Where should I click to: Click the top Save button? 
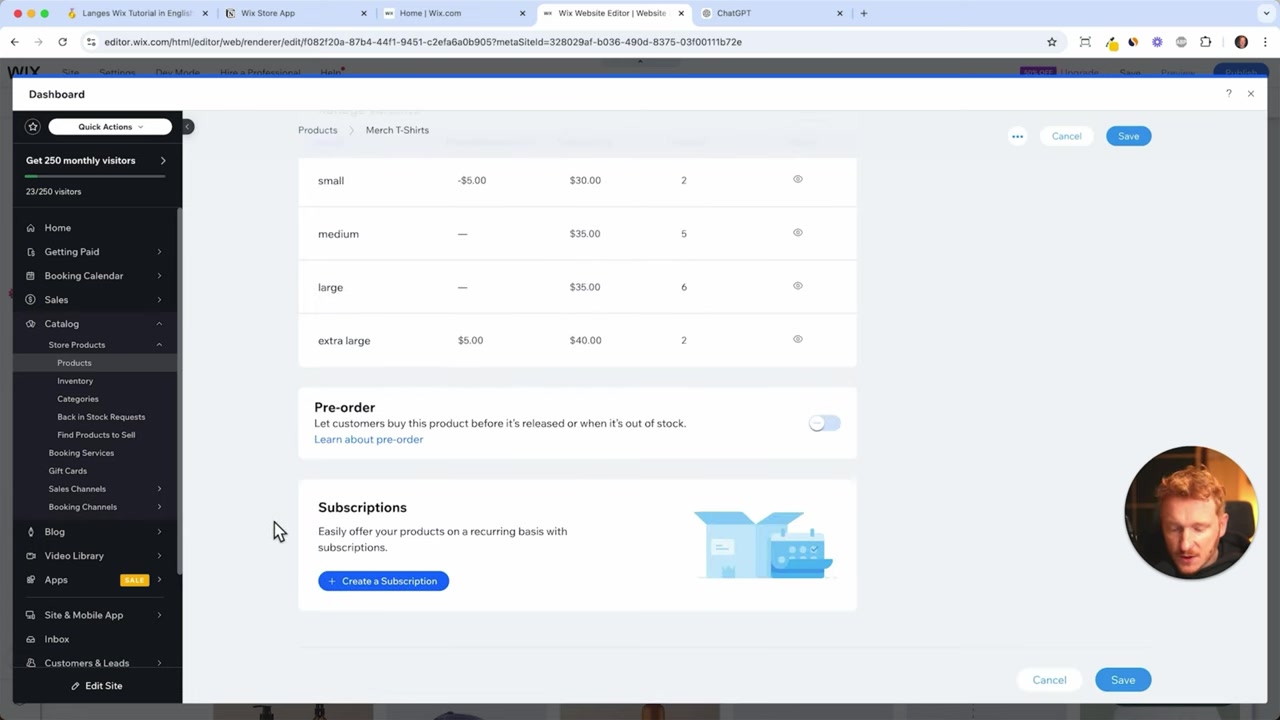click(x=1128, y=136)
